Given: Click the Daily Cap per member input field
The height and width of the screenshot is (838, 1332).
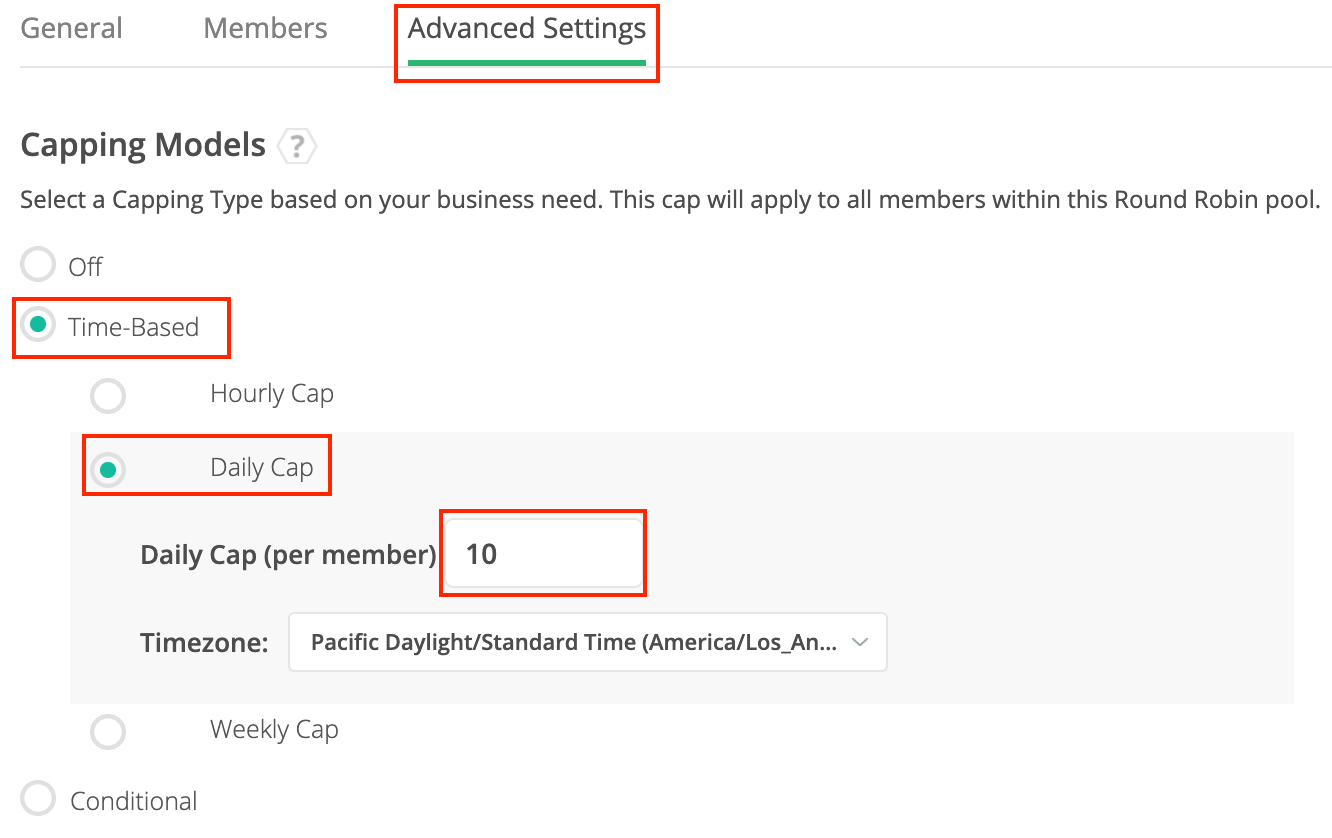Looking at the screenshot, I should click(x=543, y=553).
